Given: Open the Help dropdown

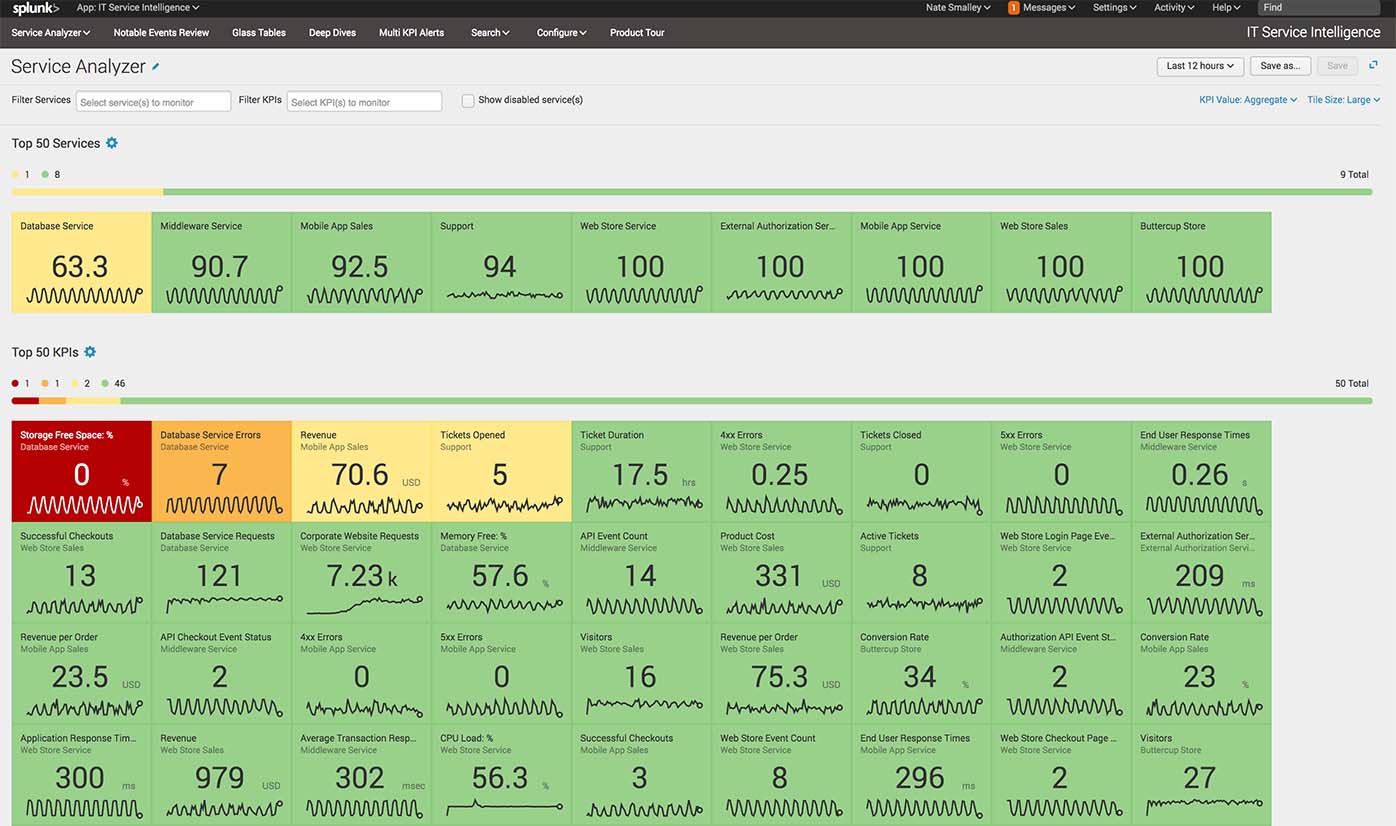Looking at the screenshot, I should pyautogui.click(x=1226, y=8).
